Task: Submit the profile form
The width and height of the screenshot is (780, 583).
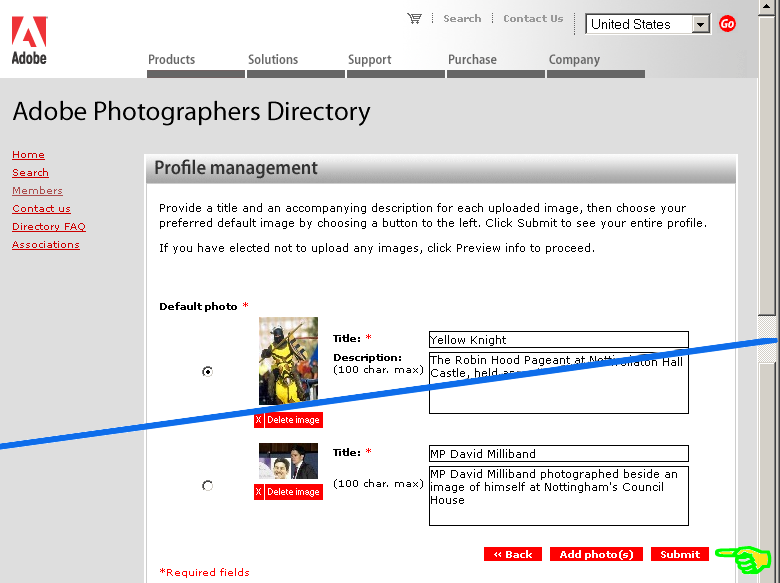Action: pos(680,554)
